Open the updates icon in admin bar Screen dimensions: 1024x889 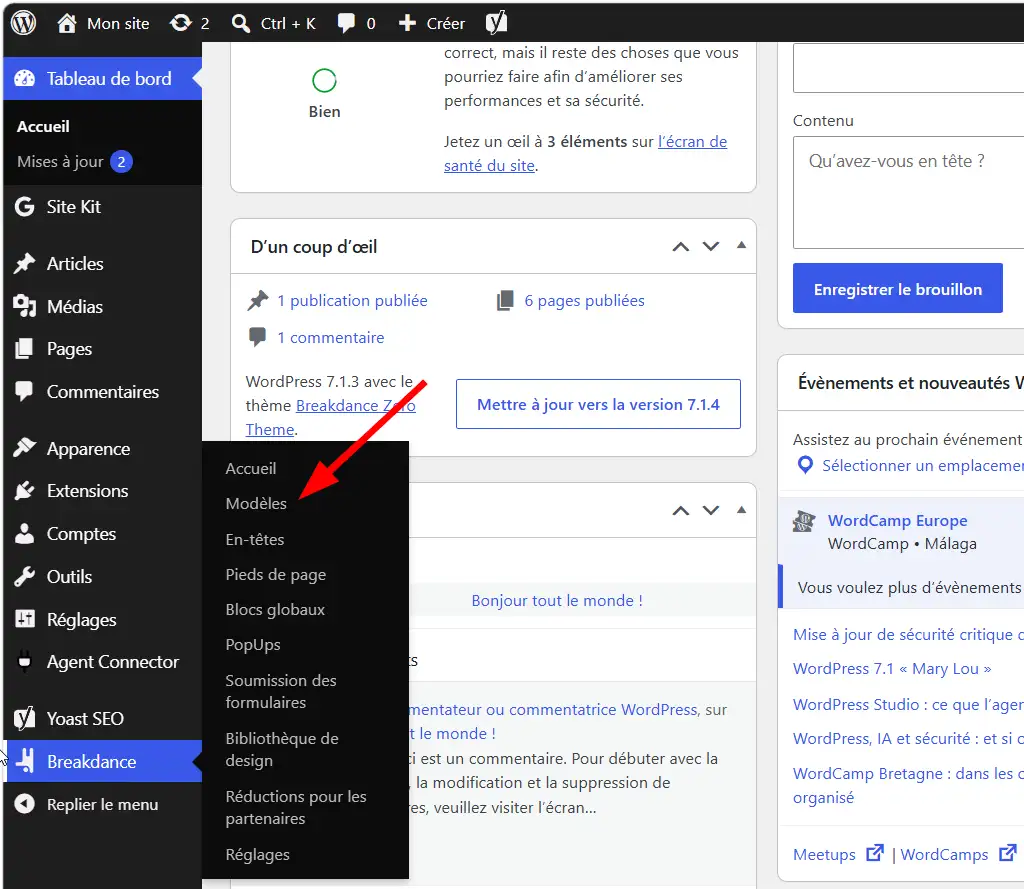pyautogui.click(x=189, y=24)
